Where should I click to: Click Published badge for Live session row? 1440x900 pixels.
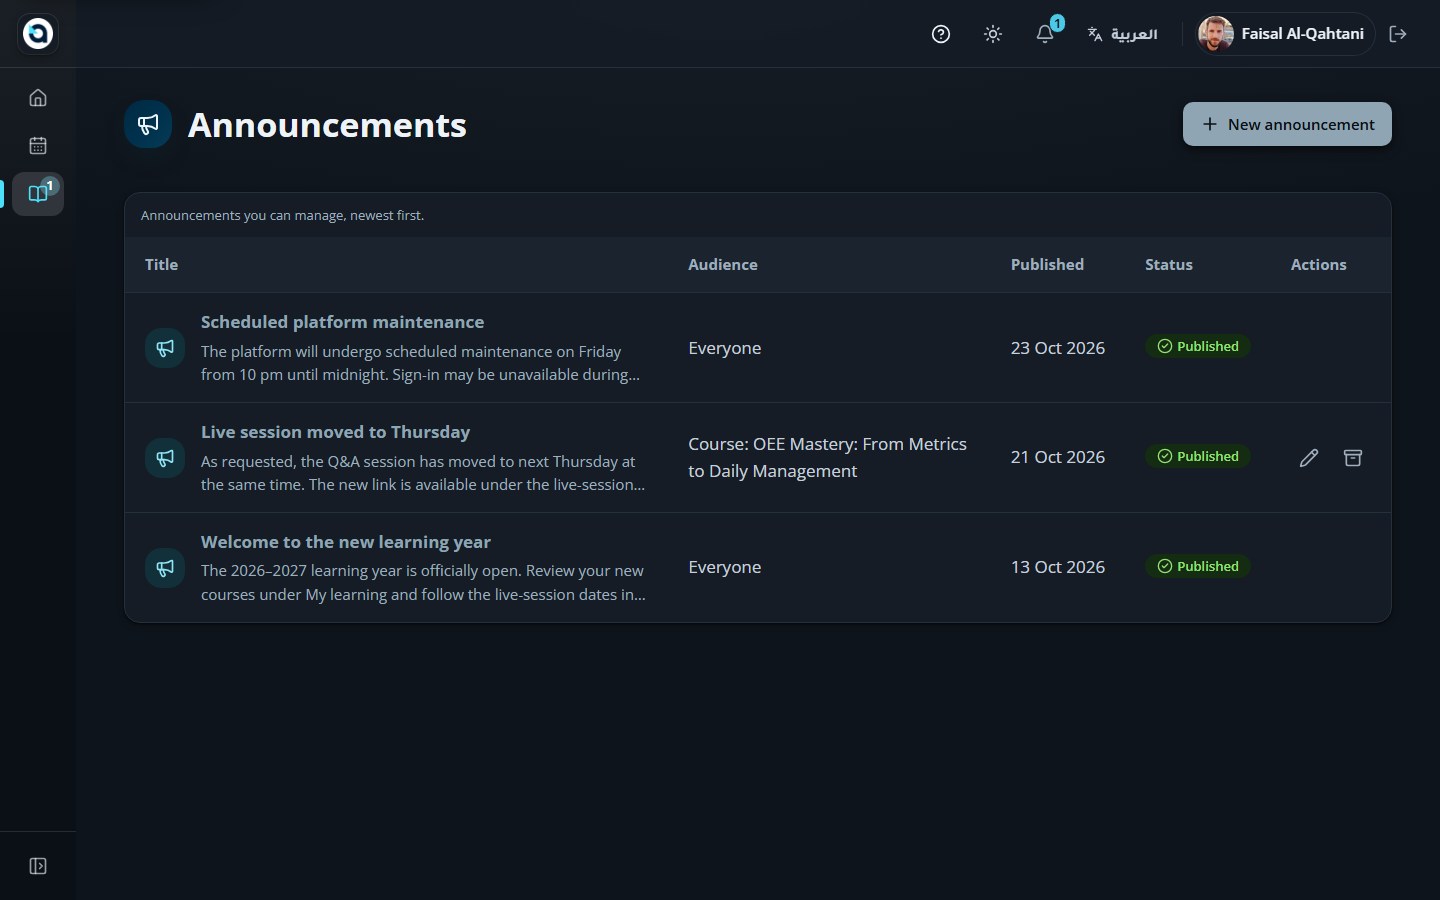(1198, 456)
